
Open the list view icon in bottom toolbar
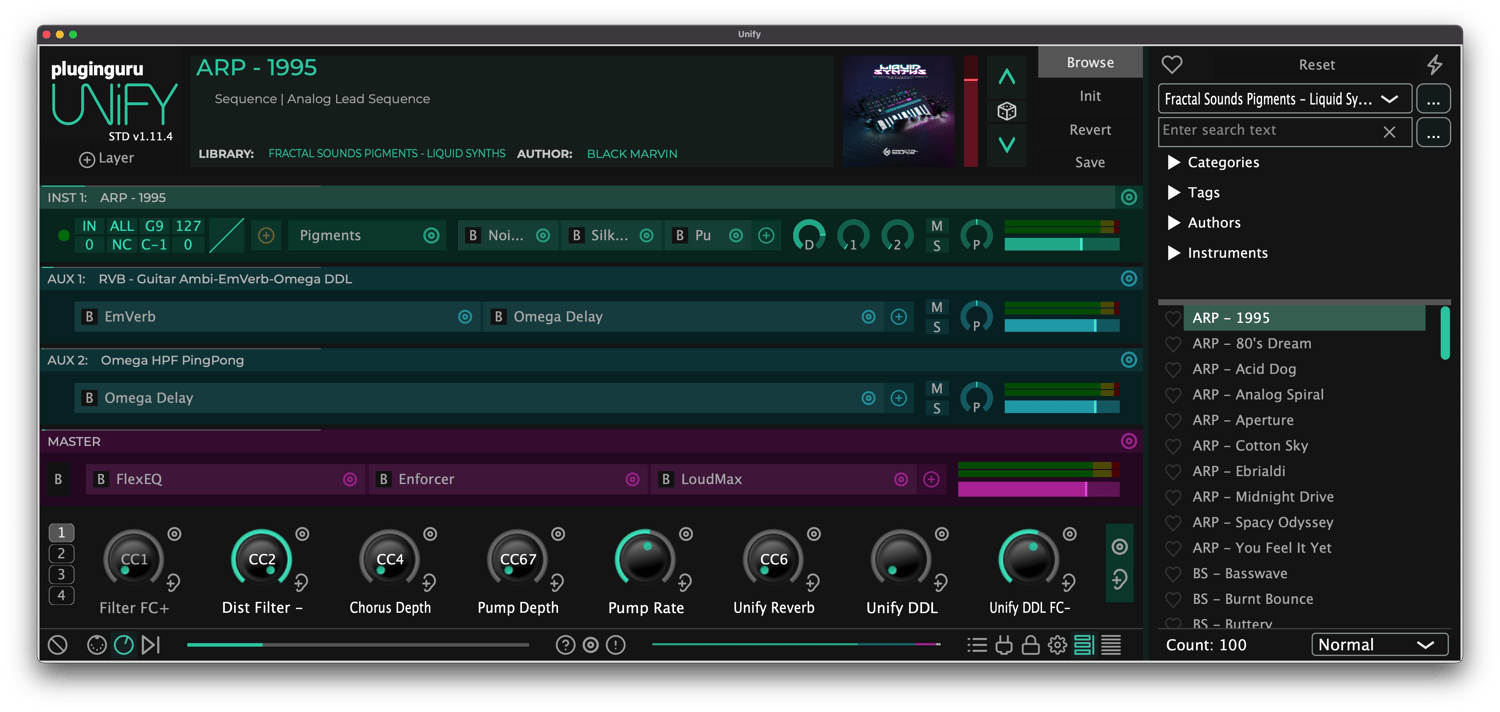tap(977, 645)
